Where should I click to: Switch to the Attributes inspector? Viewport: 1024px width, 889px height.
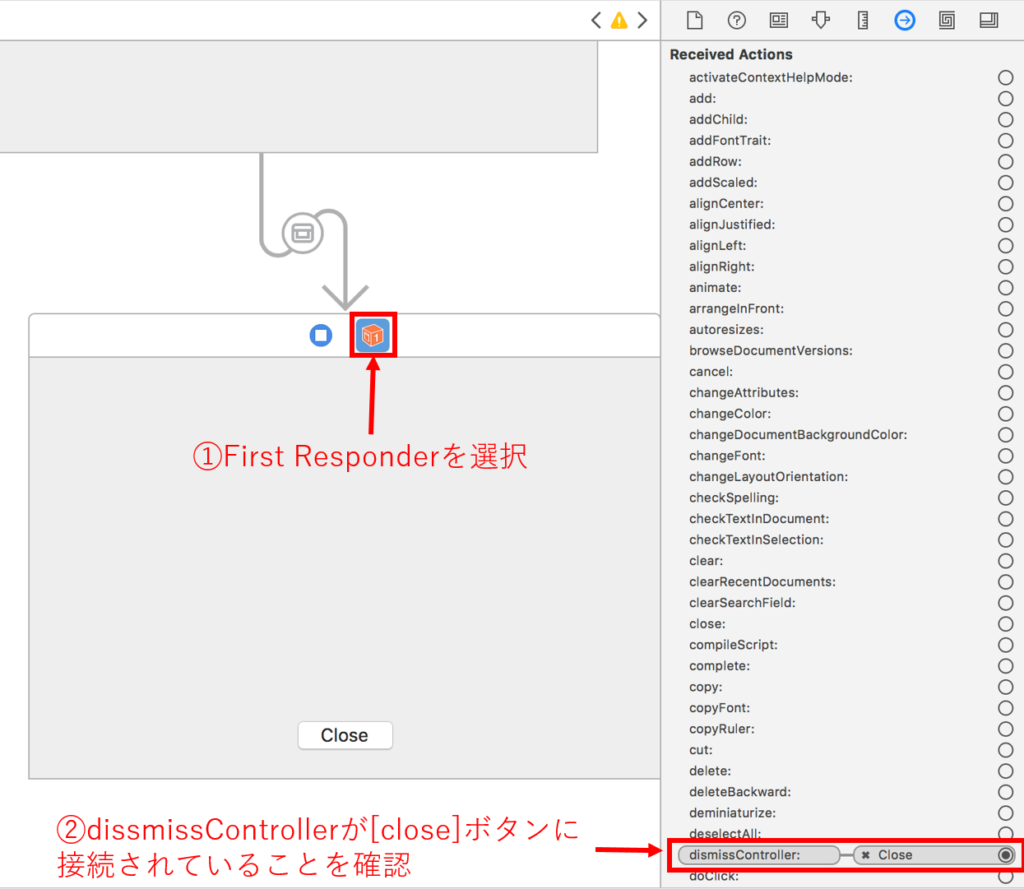(x=821, y=20)
